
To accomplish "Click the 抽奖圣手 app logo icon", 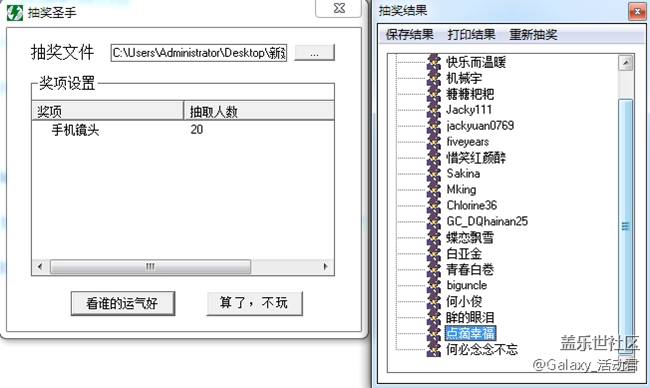I will coord(15,12).
